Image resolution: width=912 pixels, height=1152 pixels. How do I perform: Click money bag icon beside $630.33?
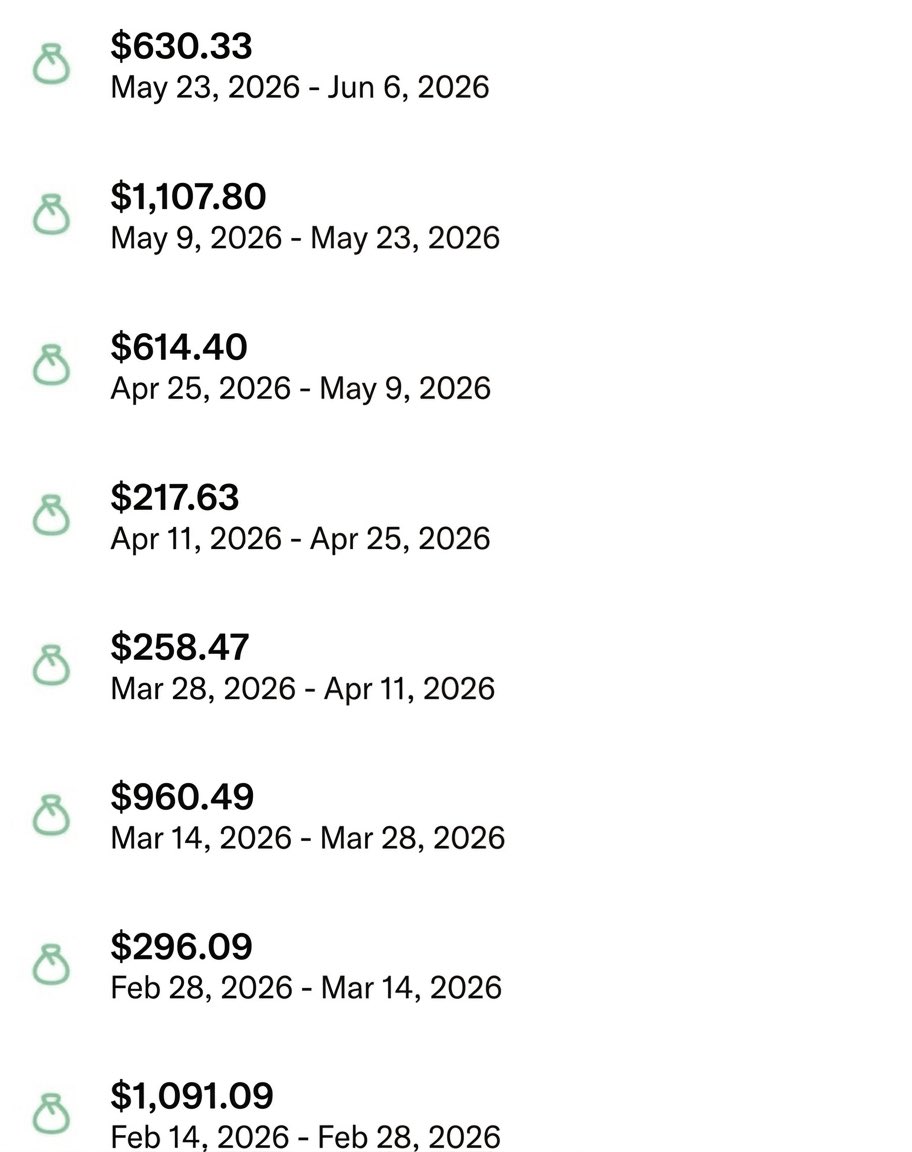51,65
